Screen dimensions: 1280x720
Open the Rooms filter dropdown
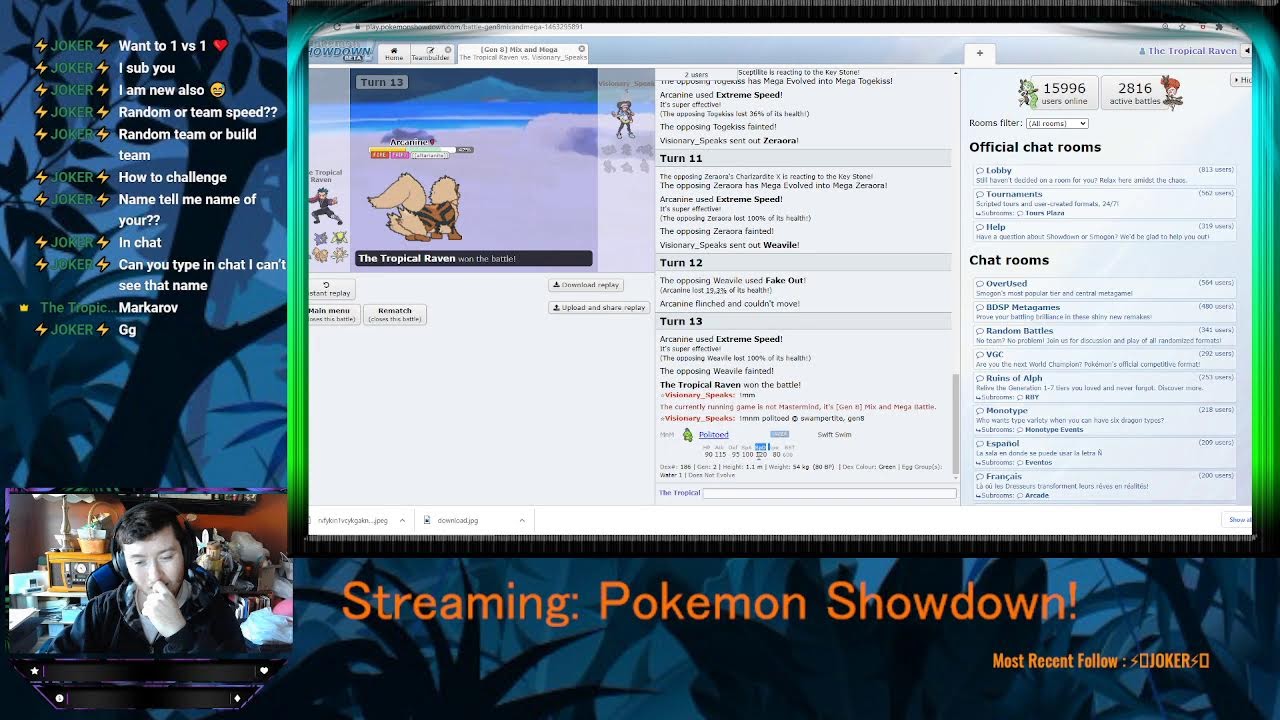point(1057,123)
